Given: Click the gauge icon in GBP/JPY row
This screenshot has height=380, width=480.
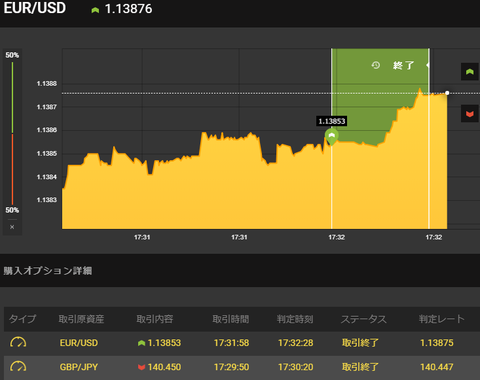Looking at the screenshot, I should (18, 367).
